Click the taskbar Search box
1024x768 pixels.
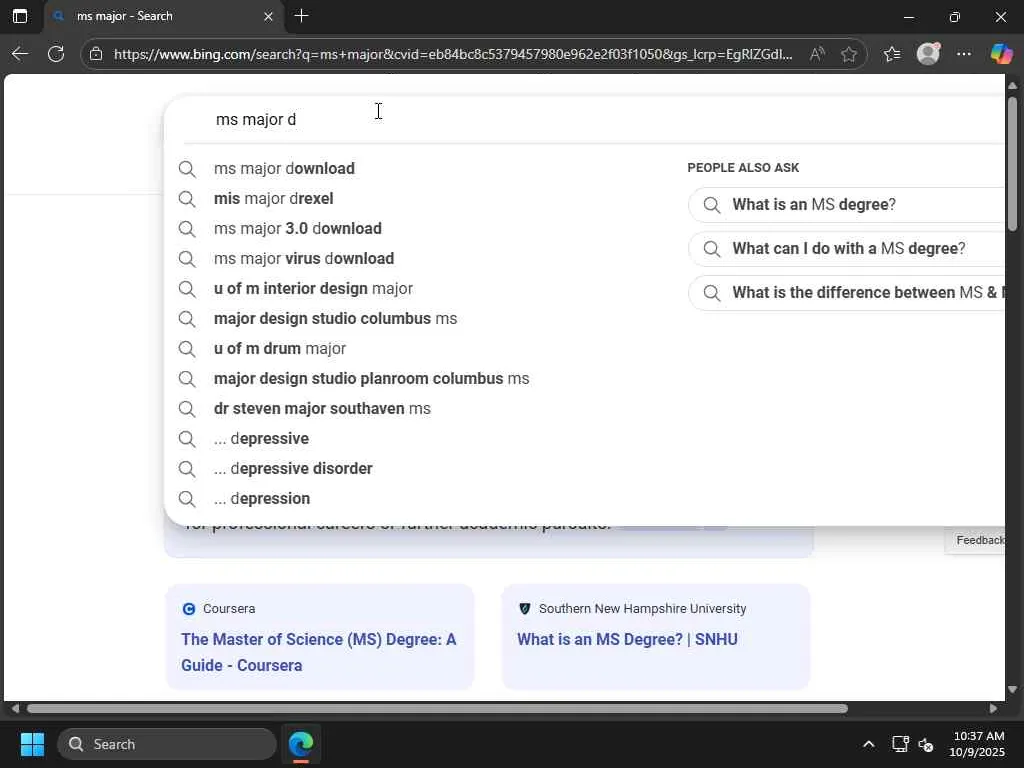(167, 744)
